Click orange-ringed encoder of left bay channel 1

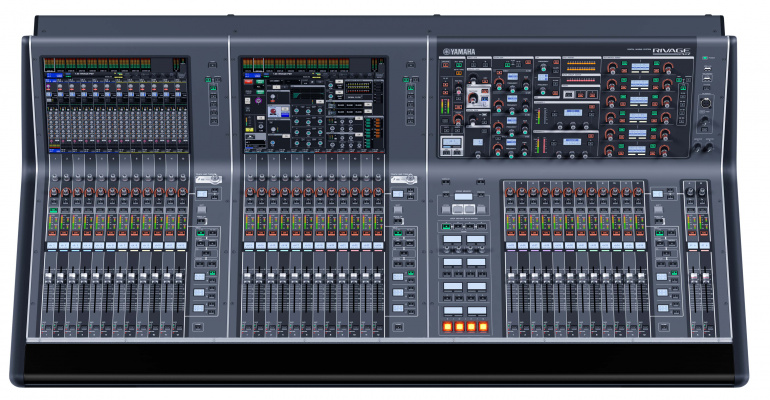pos(53,191)
